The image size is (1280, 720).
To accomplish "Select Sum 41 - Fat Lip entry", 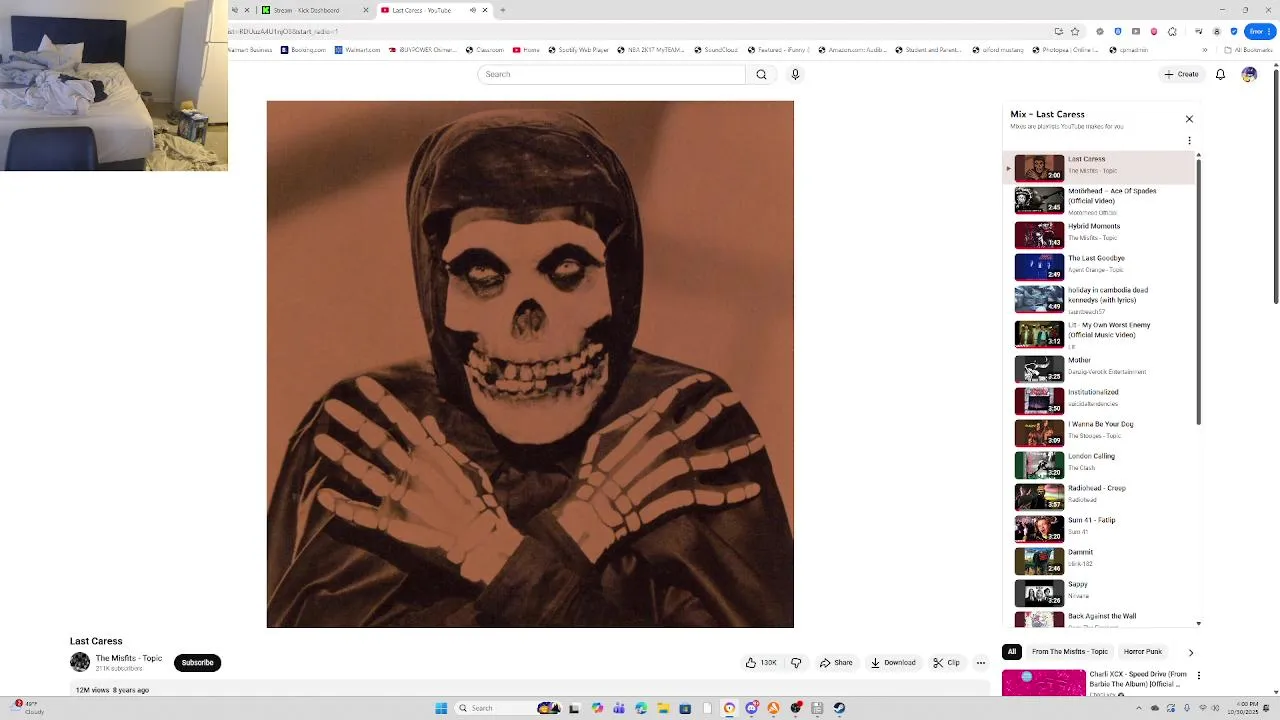I will pyautogui.click(x=1100, y=528).
